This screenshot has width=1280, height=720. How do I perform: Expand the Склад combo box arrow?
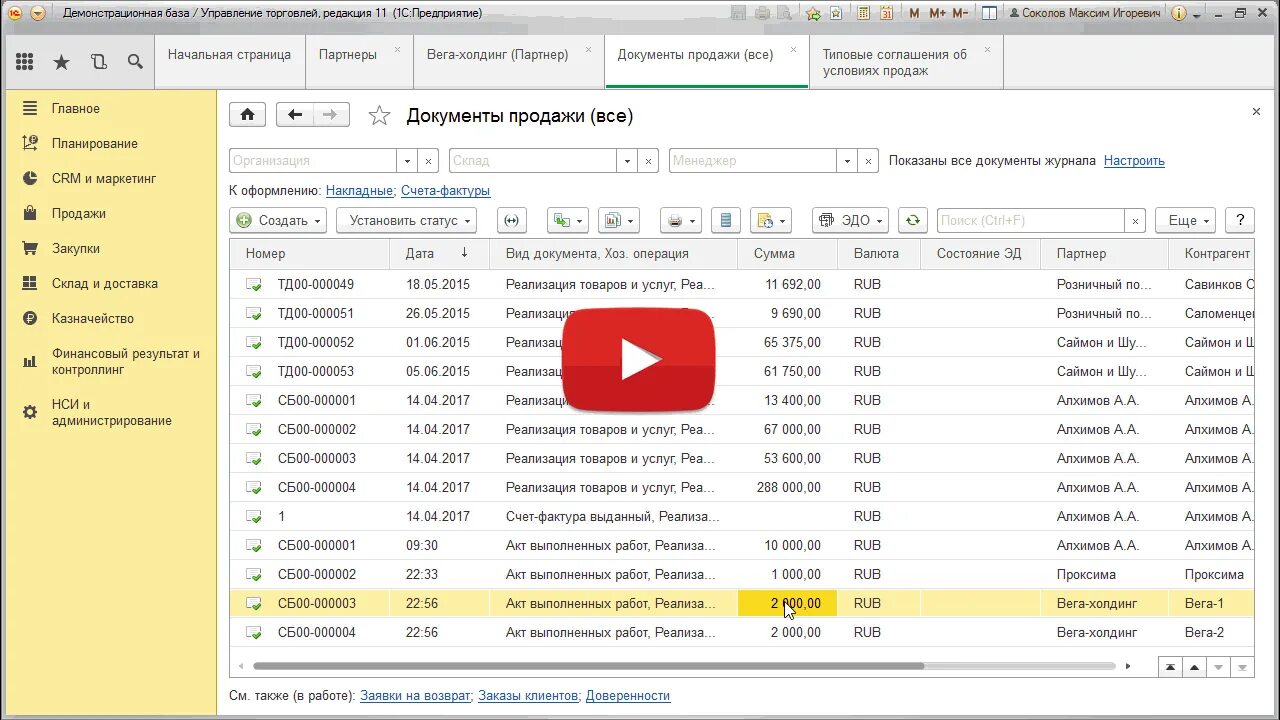coord(627,161)
